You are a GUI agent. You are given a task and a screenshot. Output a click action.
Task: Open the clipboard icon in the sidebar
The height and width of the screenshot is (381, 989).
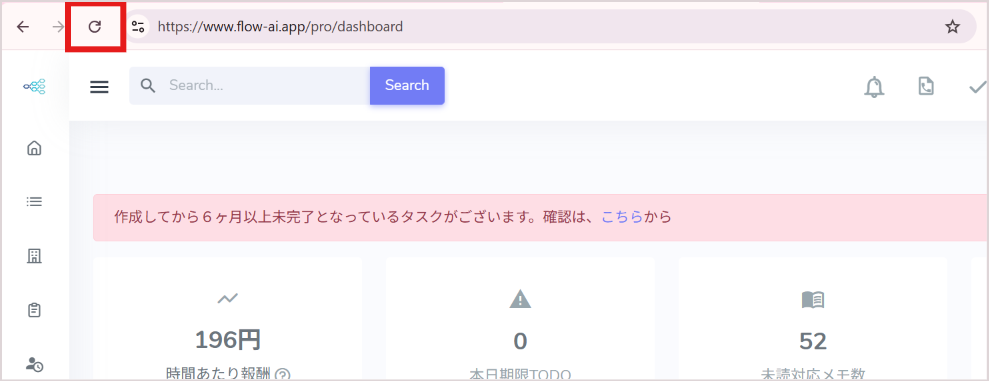click(x=34, y=310)
